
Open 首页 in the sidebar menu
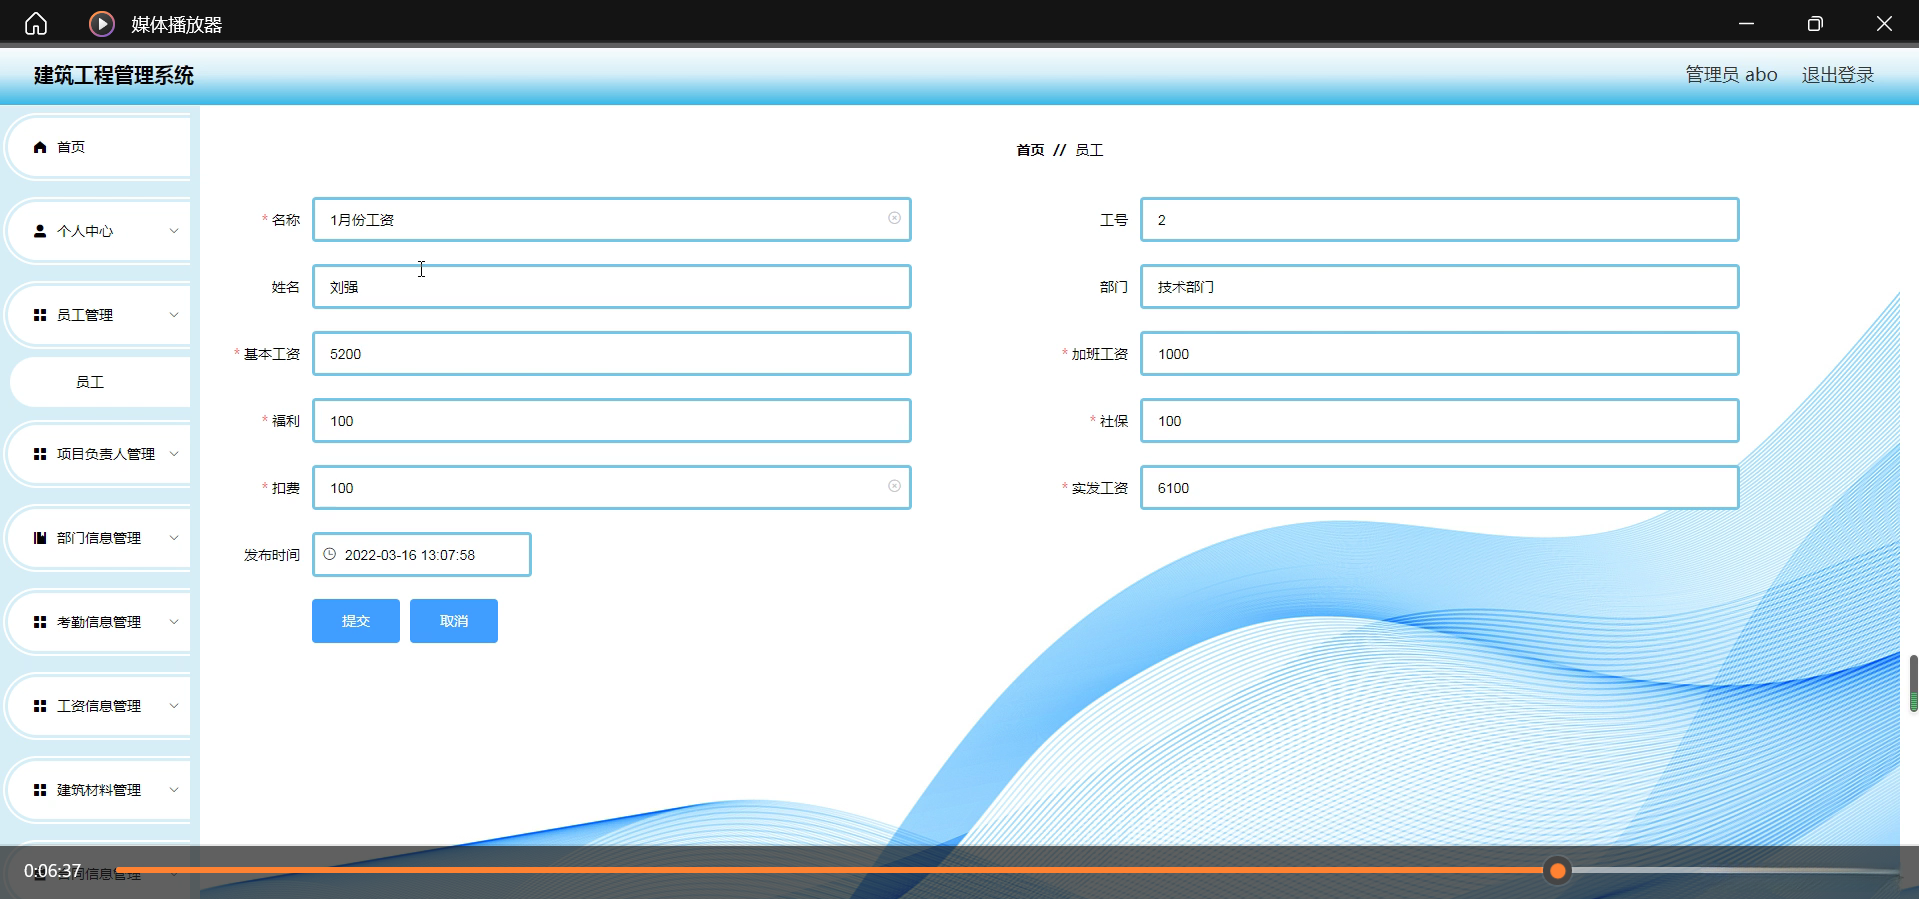98,147
